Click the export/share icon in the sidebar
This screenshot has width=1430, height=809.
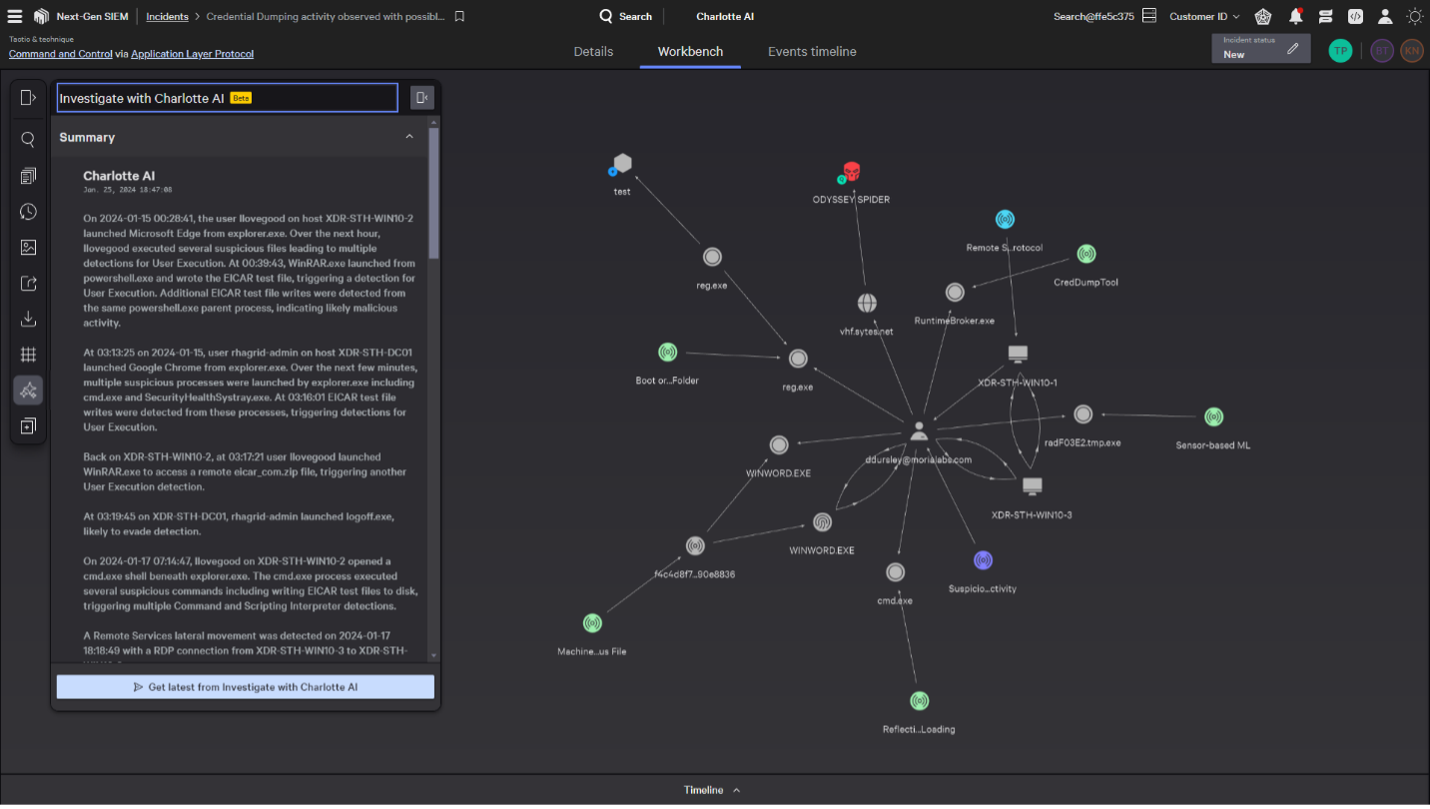28,283
